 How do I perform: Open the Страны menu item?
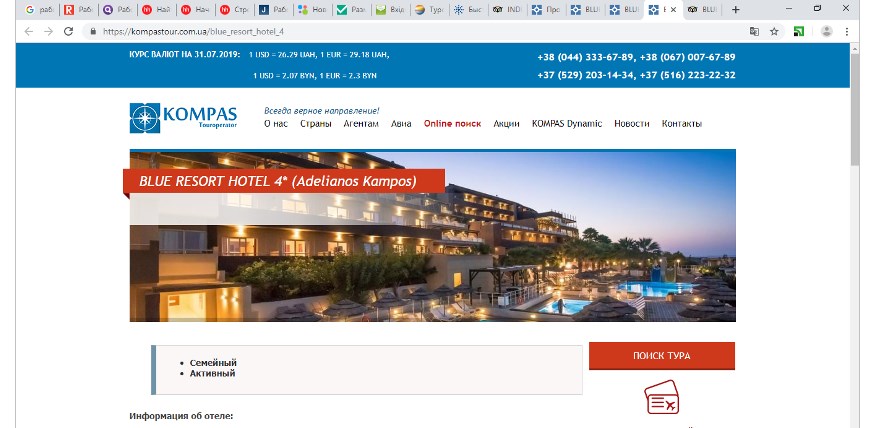coord(316,124)
